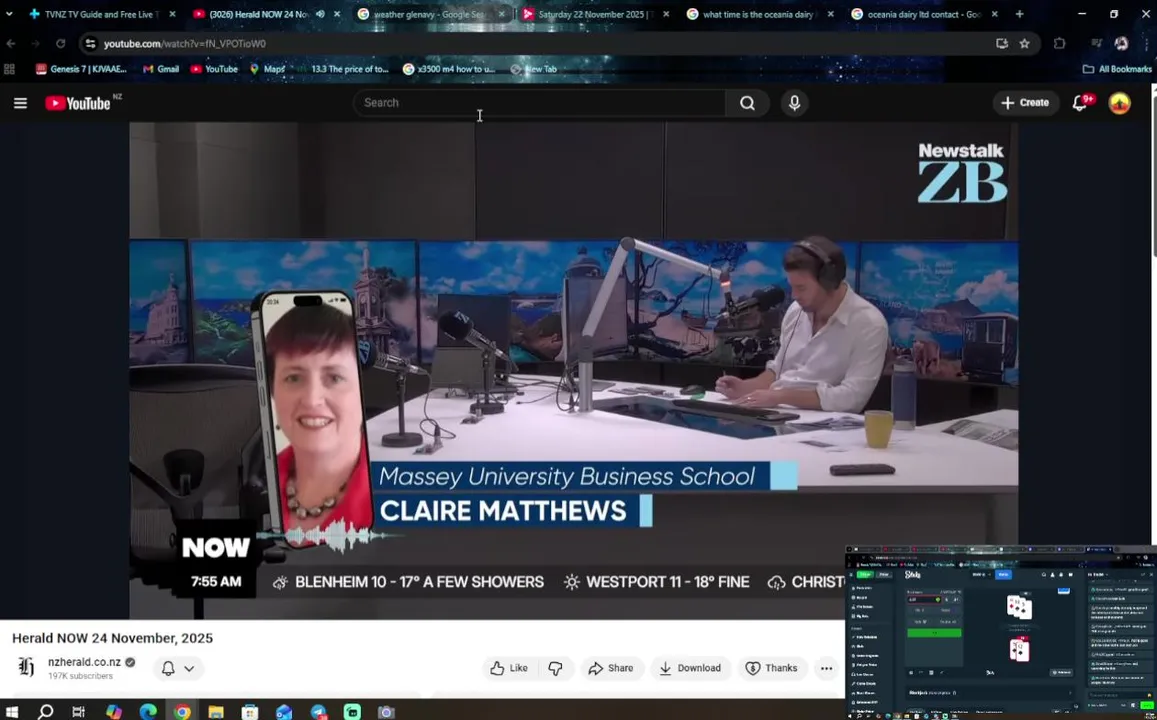1157x720 pixels.
Task: Open "13.3 The price of to..." bookmark
Action: point(342,69)
